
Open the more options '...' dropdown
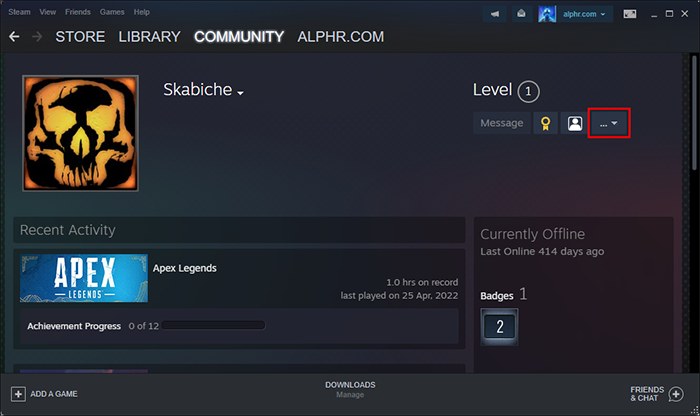(x=609, y=123)
